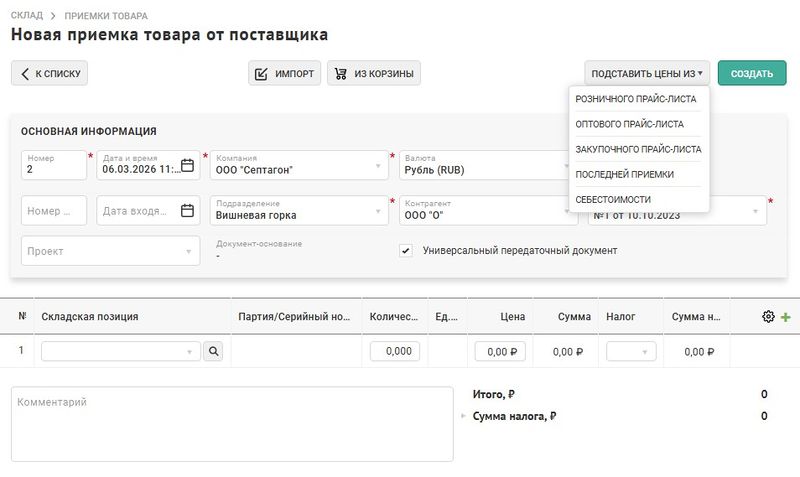800x477 pixels.
Task: Click the Итого, ₽ label
Action: (x=493, y=394)
